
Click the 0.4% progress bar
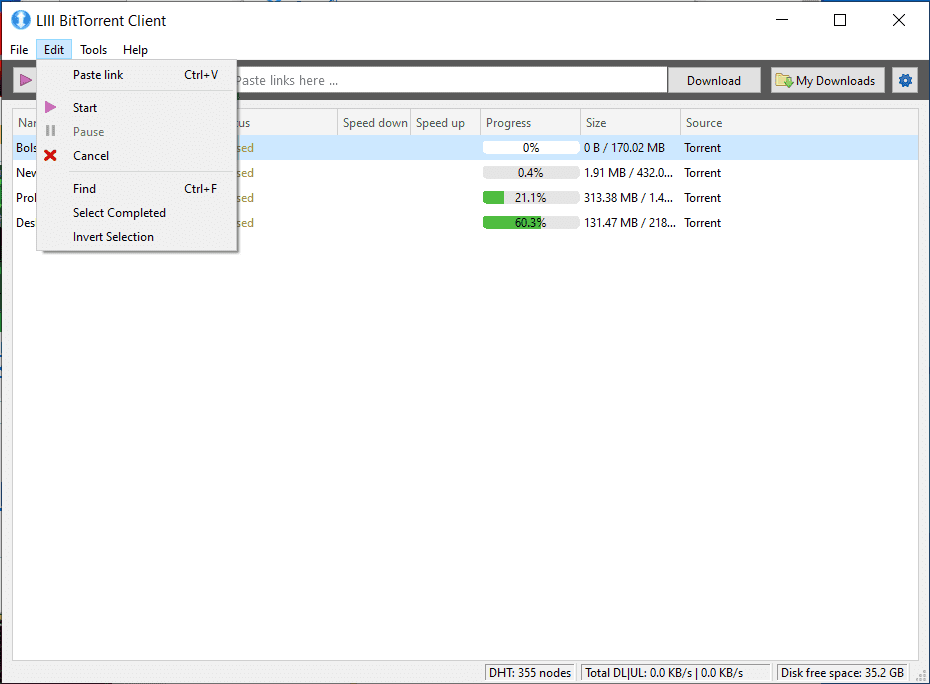(531, 173)
